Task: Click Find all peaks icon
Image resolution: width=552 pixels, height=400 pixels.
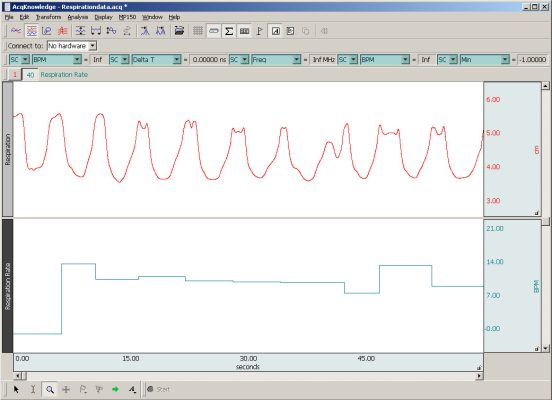Action: 161,31
